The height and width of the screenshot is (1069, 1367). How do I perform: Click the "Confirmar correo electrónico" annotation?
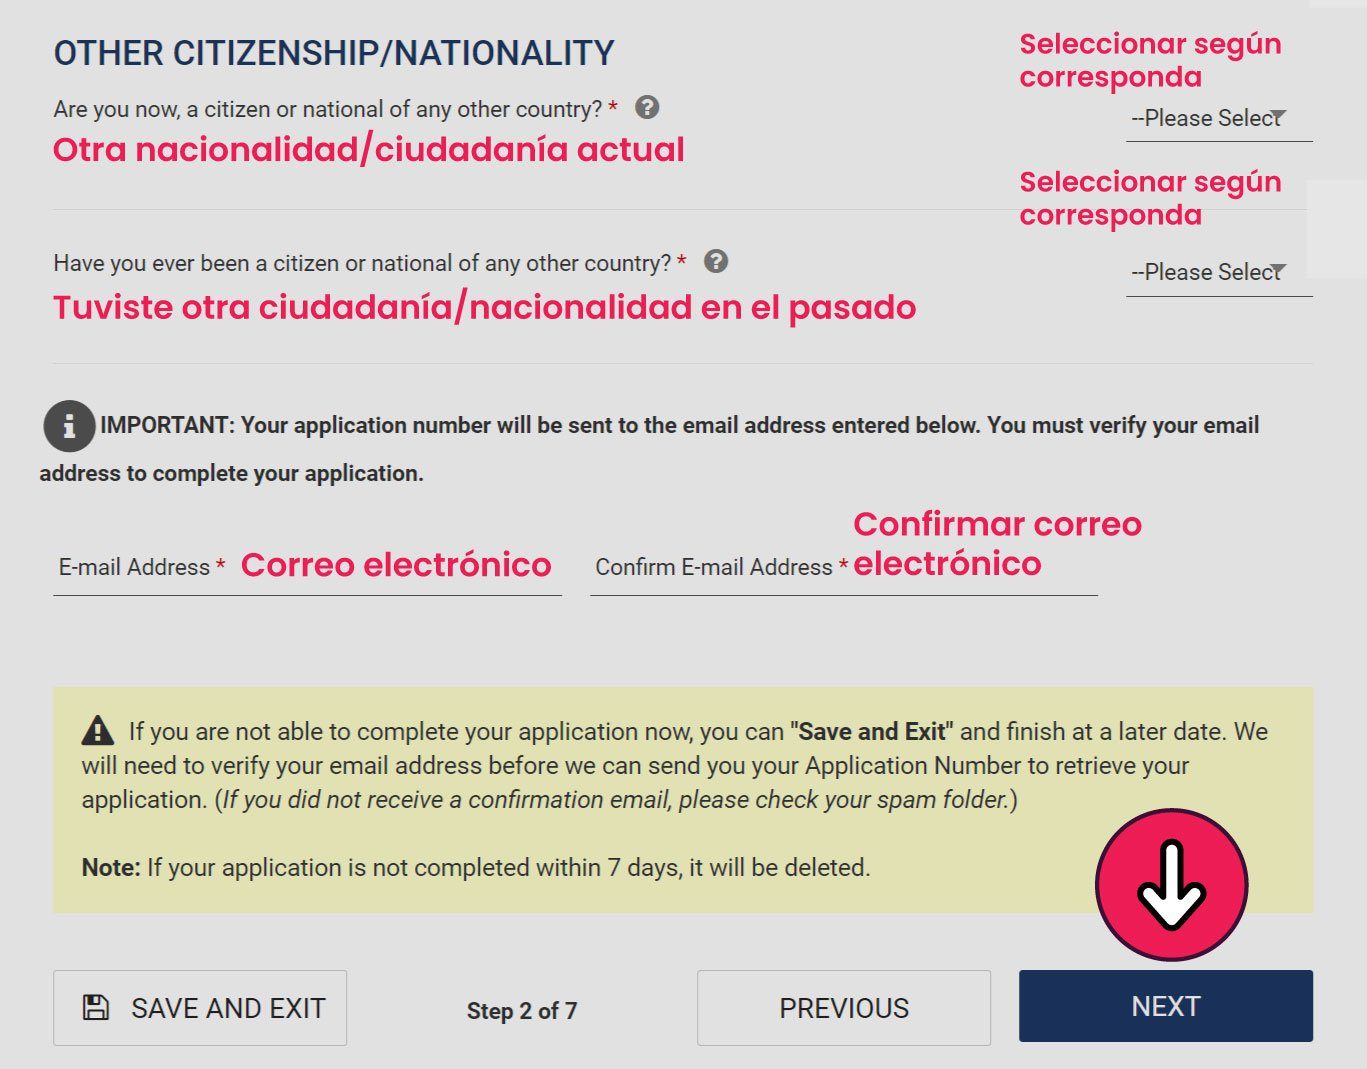coord(996,543)
